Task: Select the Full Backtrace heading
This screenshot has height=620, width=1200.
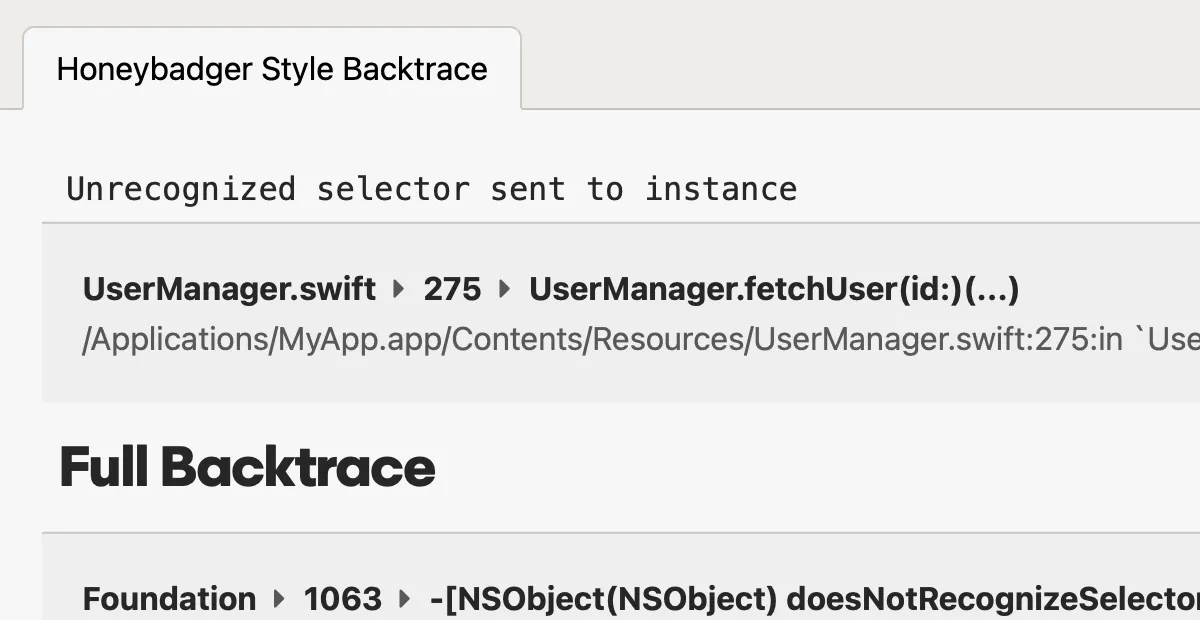Action: tap(246, 466)
